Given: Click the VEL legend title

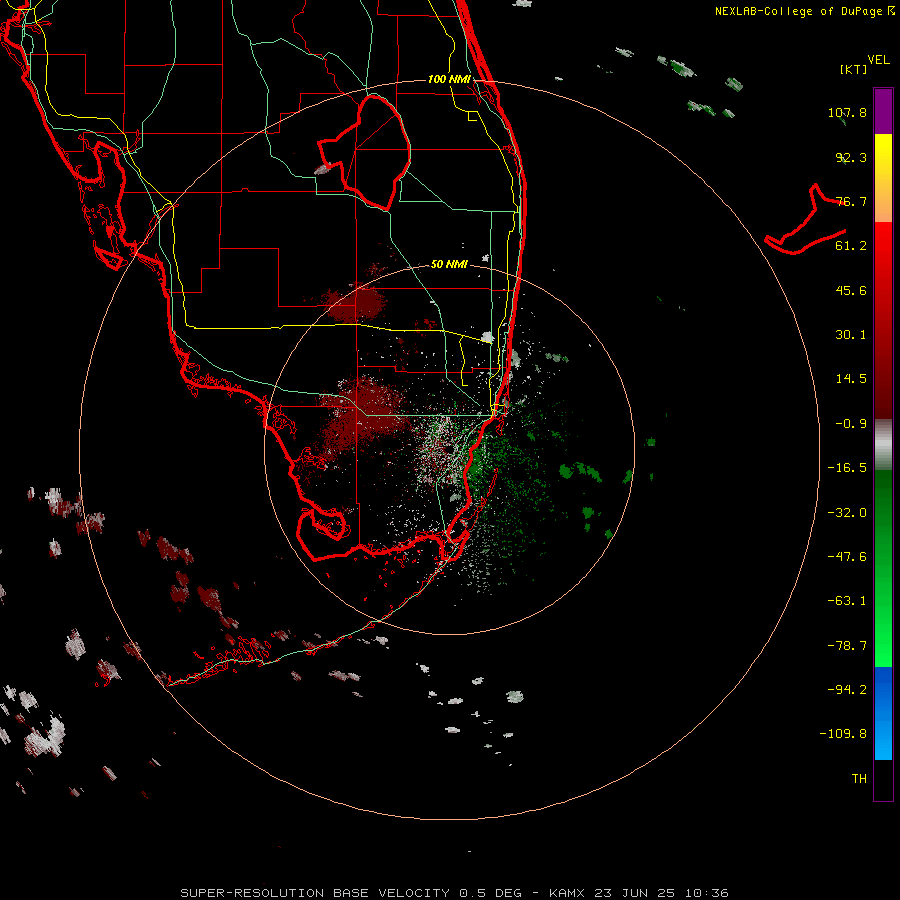Looking at the screenshot, I should (878, 59).
